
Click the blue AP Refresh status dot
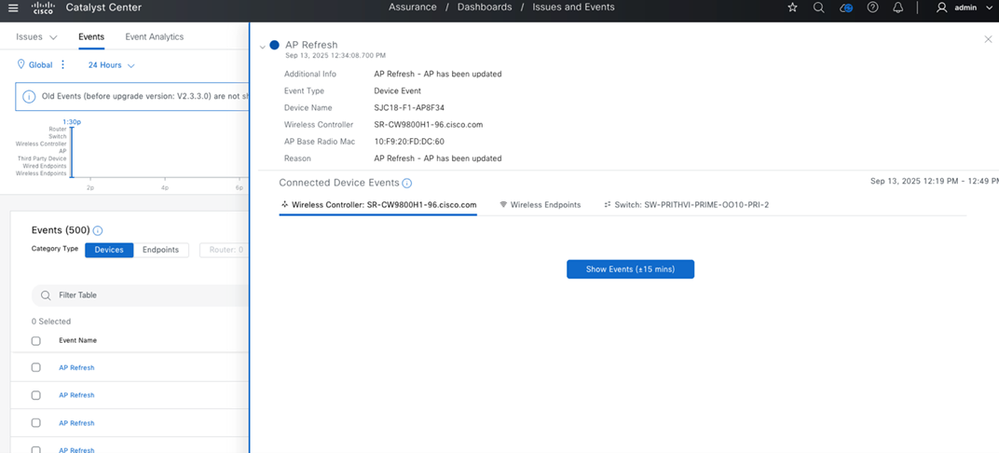[275, 45]
